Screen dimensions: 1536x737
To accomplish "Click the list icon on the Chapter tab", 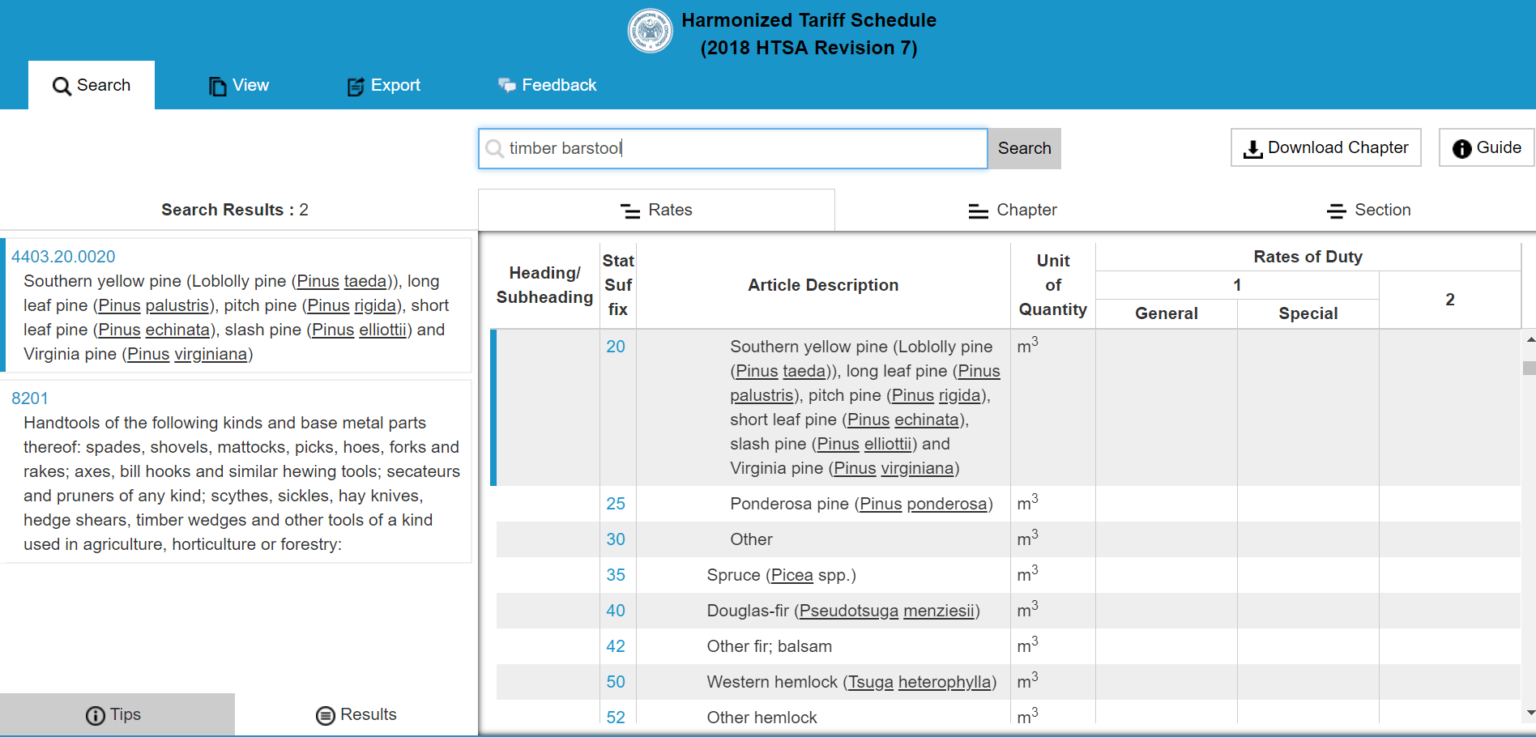I will (977, 210).
